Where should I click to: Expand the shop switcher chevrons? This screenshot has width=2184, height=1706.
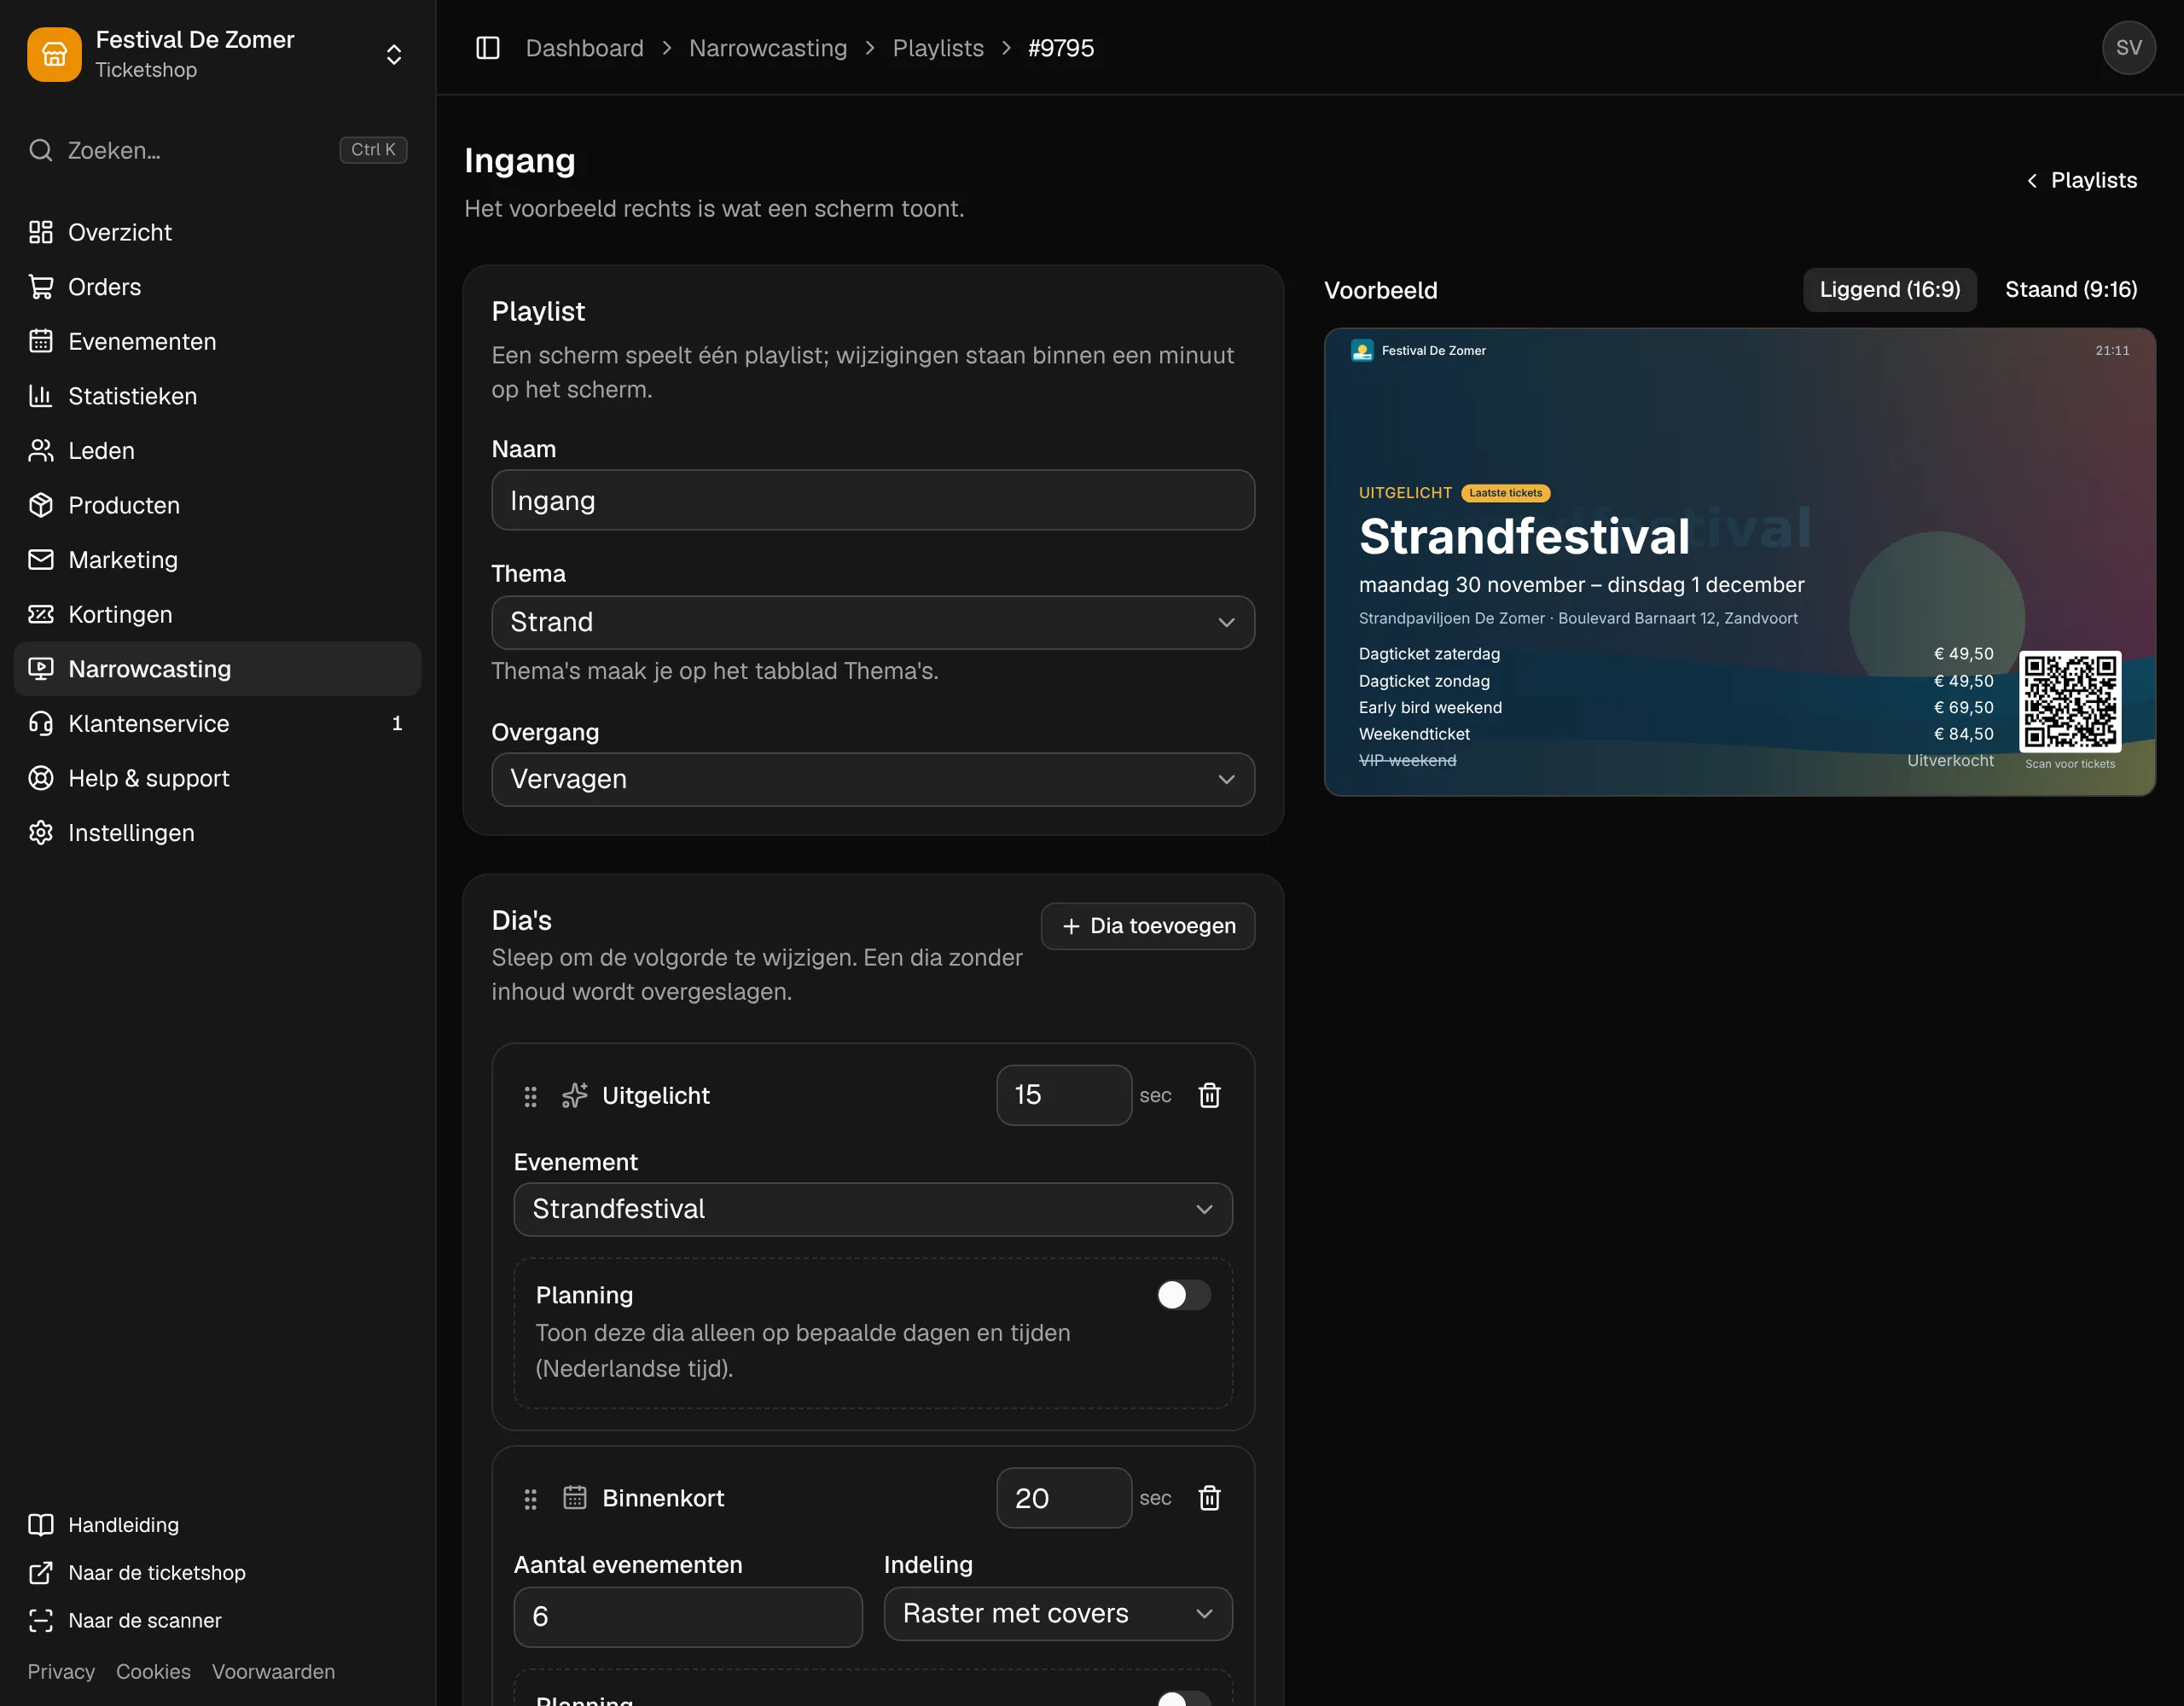[394, 54]
